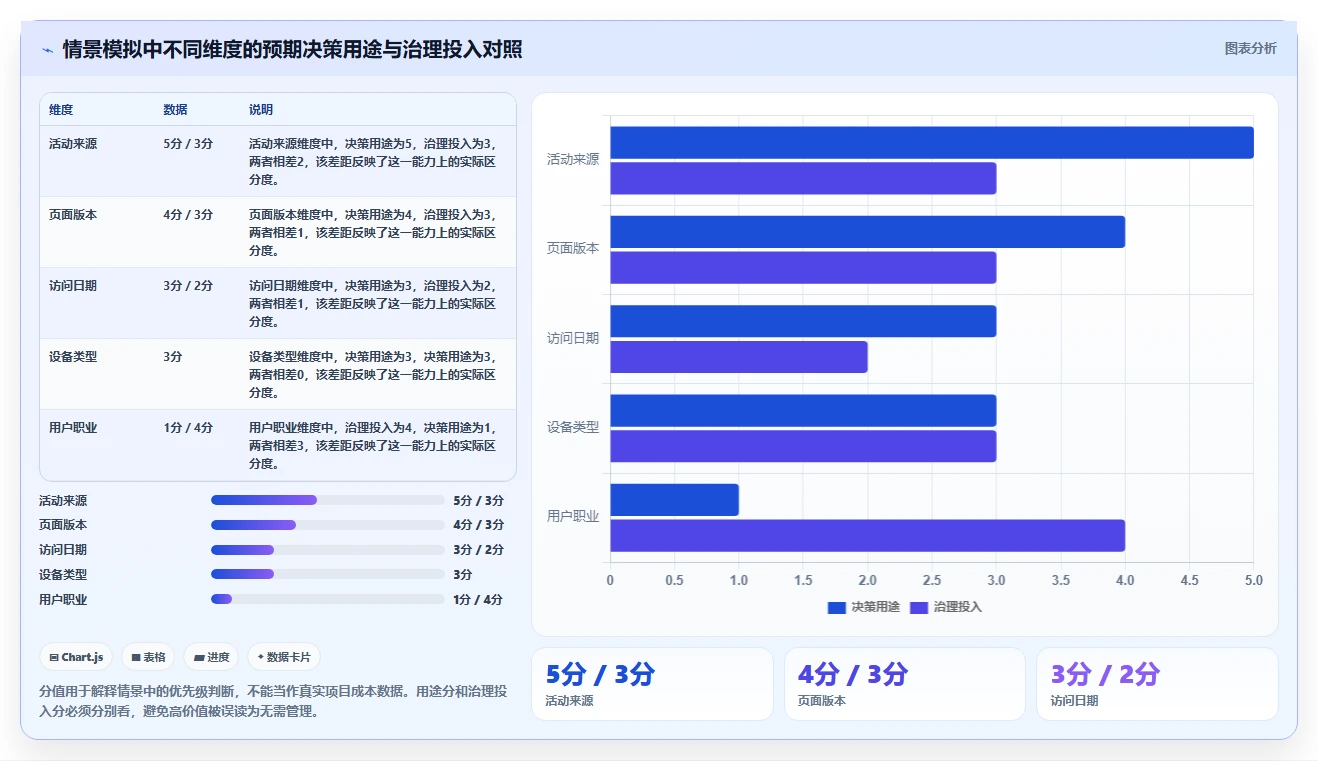Click the 页面版本 progress bar
The image size is (1318, 761).
(x=327, y=525)
